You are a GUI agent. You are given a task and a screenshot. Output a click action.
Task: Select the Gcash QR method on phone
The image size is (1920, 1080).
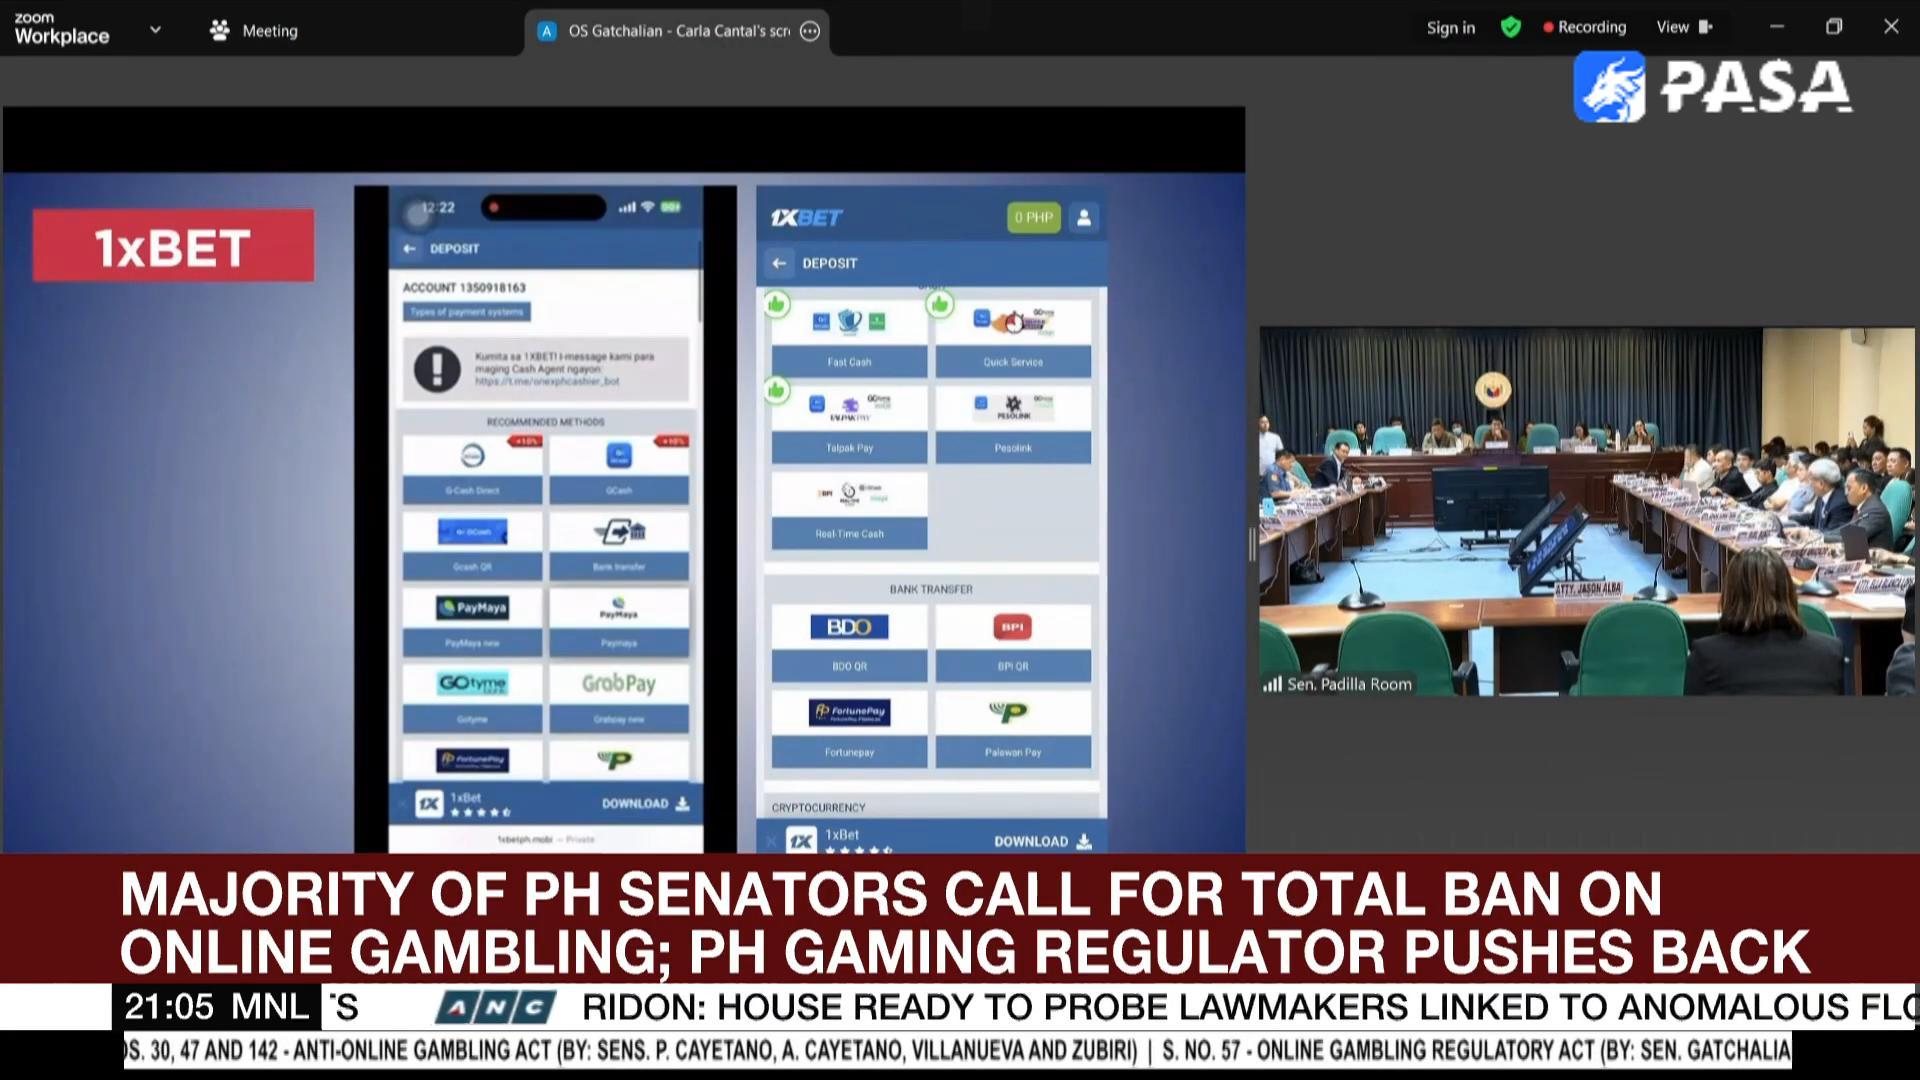coord(472,546)
